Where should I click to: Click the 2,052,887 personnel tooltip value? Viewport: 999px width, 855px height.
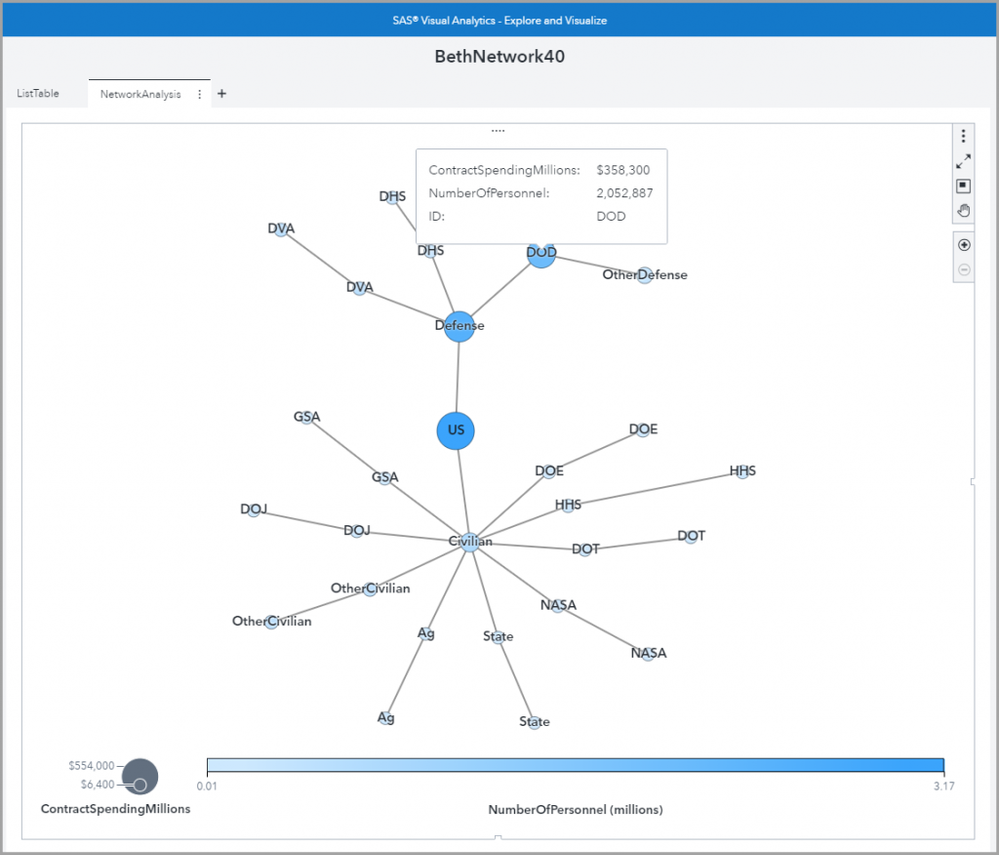coord(624,193)
